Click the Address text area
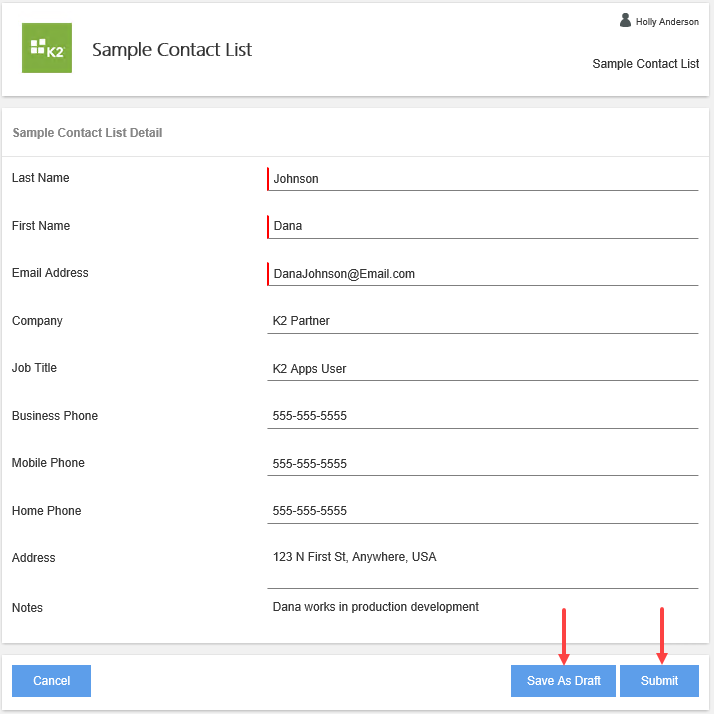Image resolution: width=714 pixels, height=714 pixels. tap(483, 565)
